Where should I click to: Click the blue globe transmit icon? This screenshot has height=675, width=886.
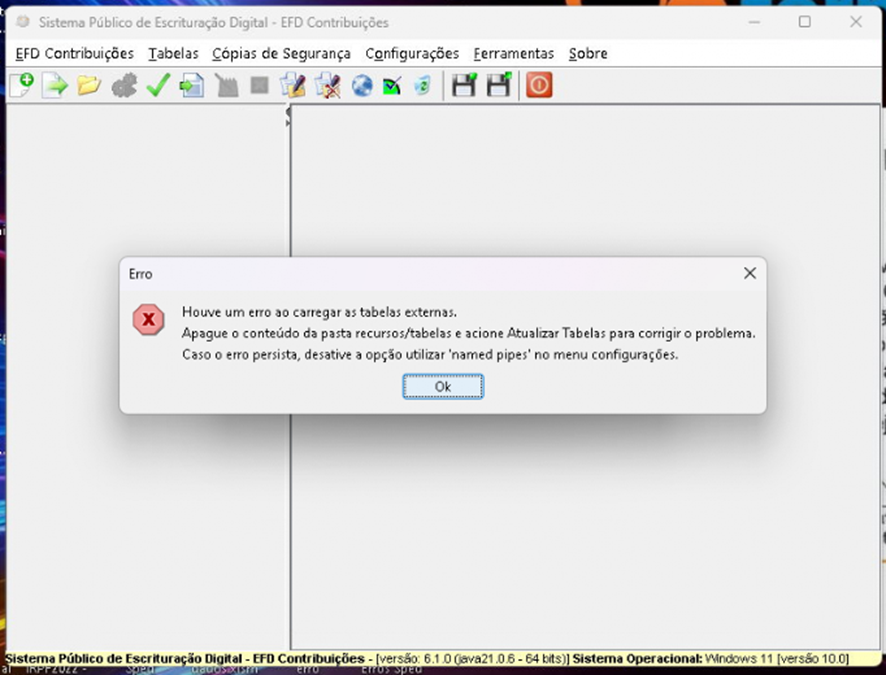(x=361, y=86)
